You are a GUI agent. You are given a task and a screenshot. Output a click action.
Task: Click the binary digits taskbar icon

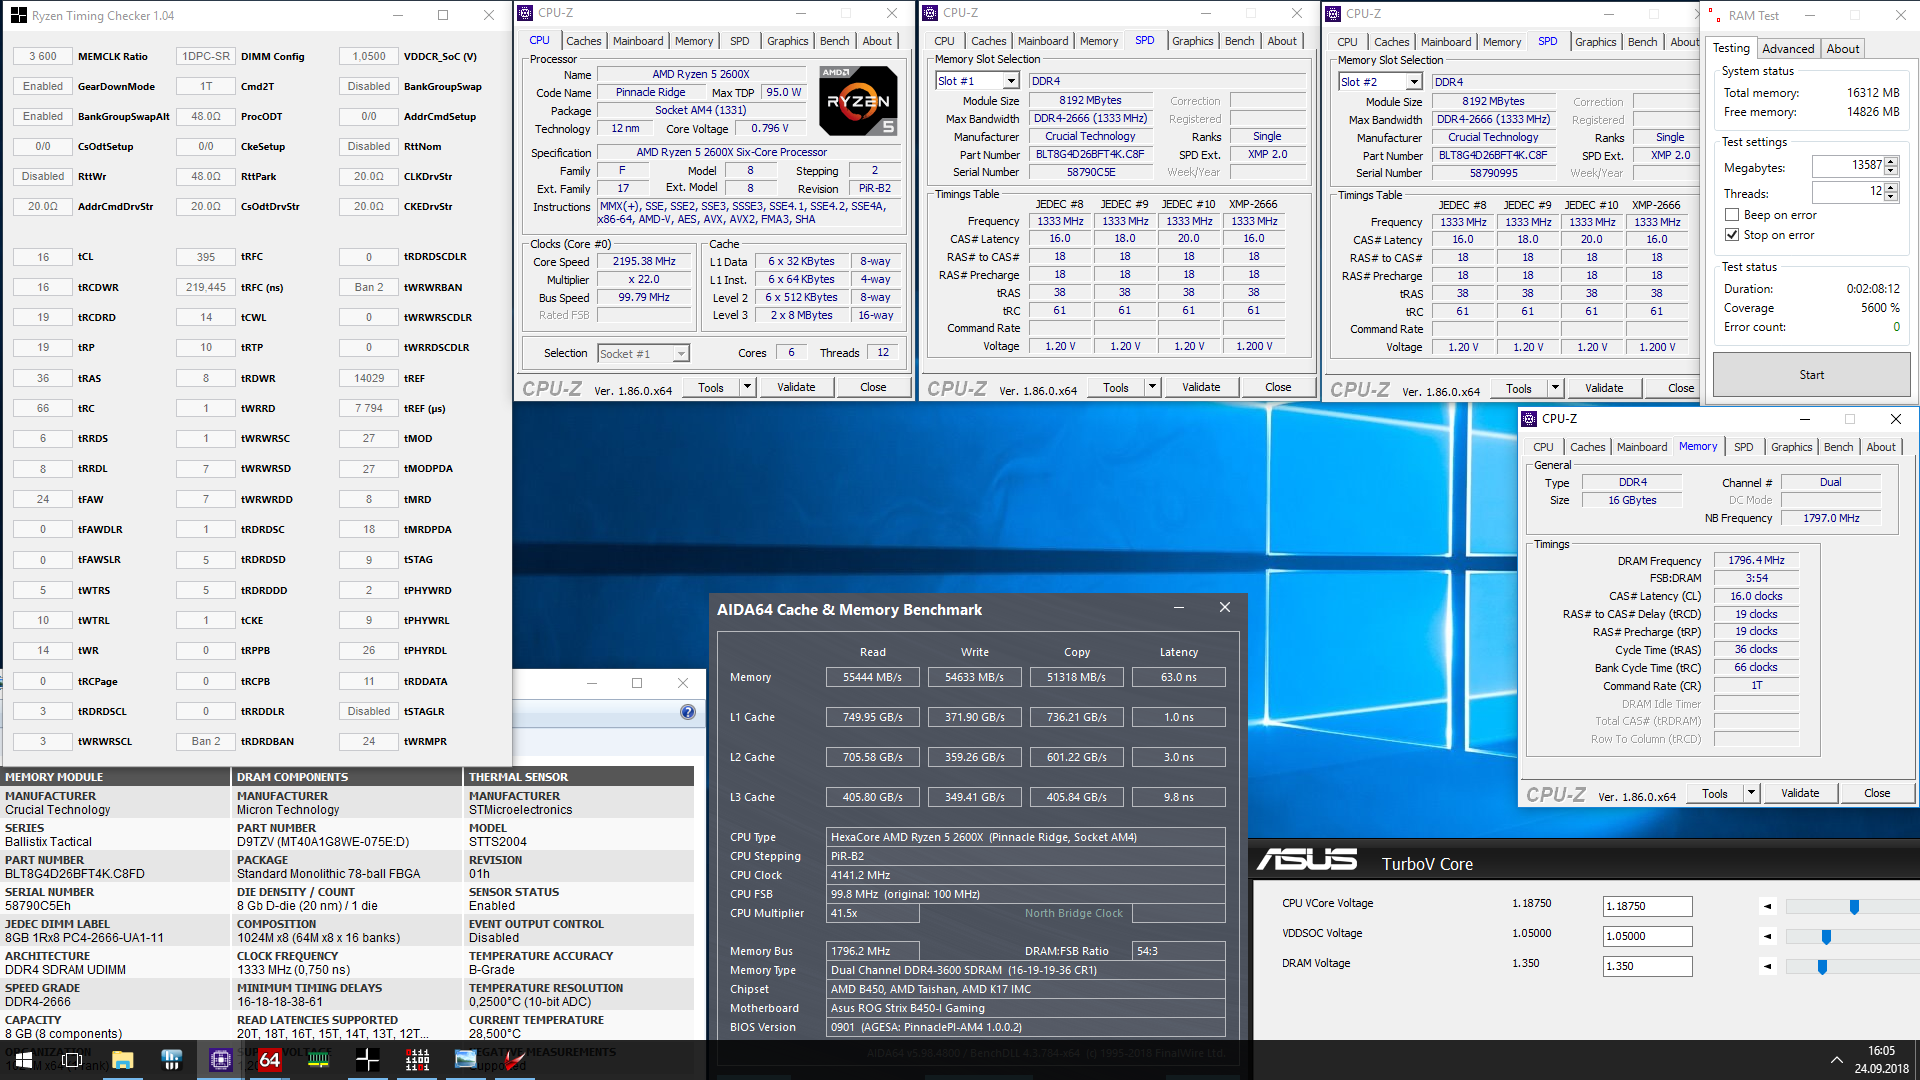tap(417, 1060)
